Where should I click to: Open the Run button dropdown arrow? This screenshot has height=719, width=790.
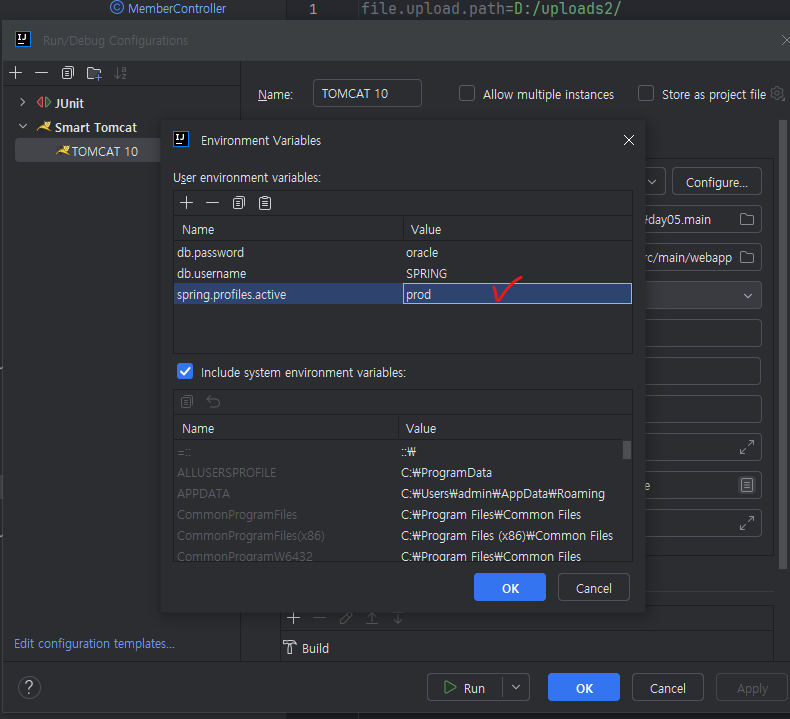point(516,687)
